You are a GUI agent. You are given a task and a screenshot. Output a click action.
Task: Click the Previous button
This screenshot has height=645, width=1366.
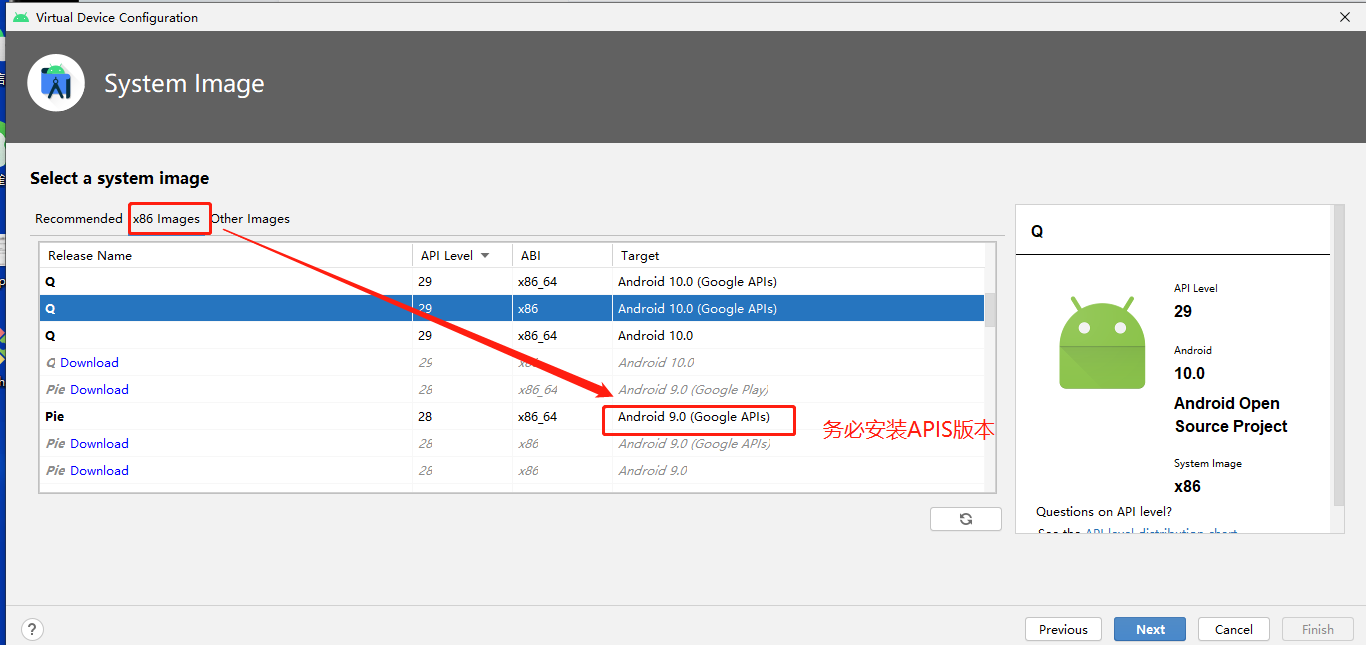pyautogui.click(x=1063, y=629)
